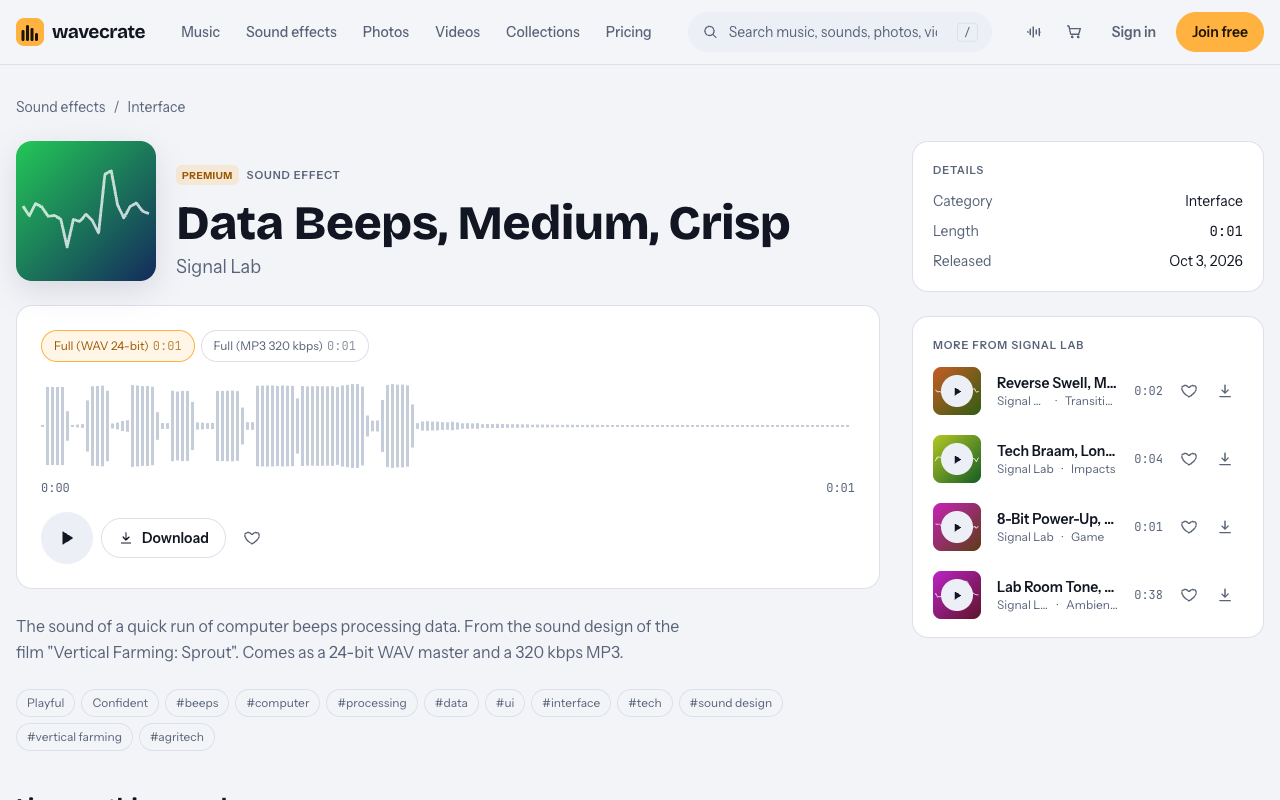Download the 8-Bit Power-Up track
Image resolution: width=1280 pixels, height=800 pixels.
coord(1225,527)
